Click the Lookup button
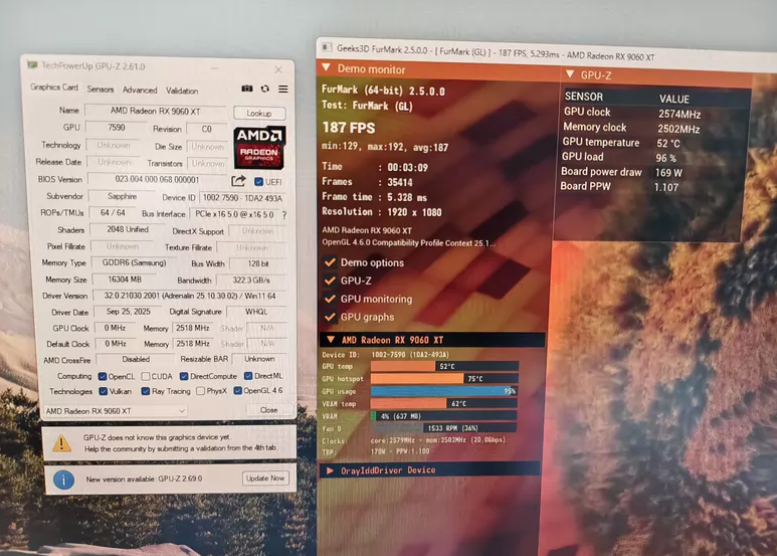777x556 pixels. (x=259, y=113)
